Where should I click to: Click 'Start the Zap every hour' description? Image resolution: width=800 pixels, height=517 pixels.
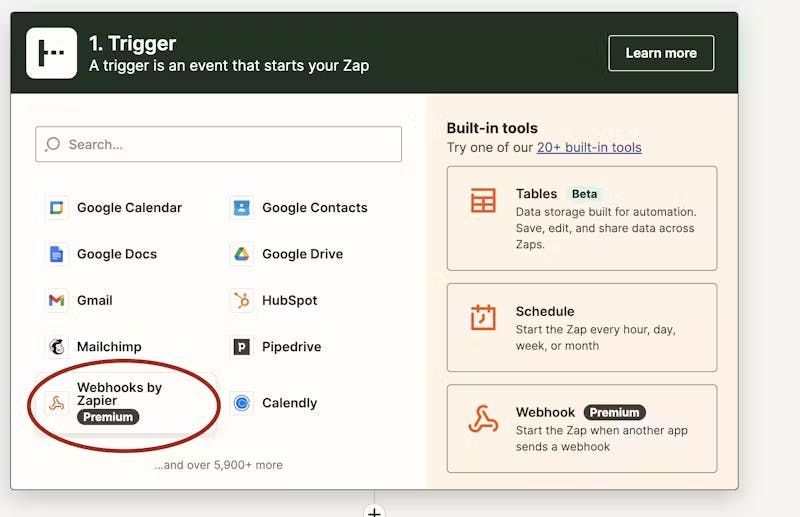point(595,338)
